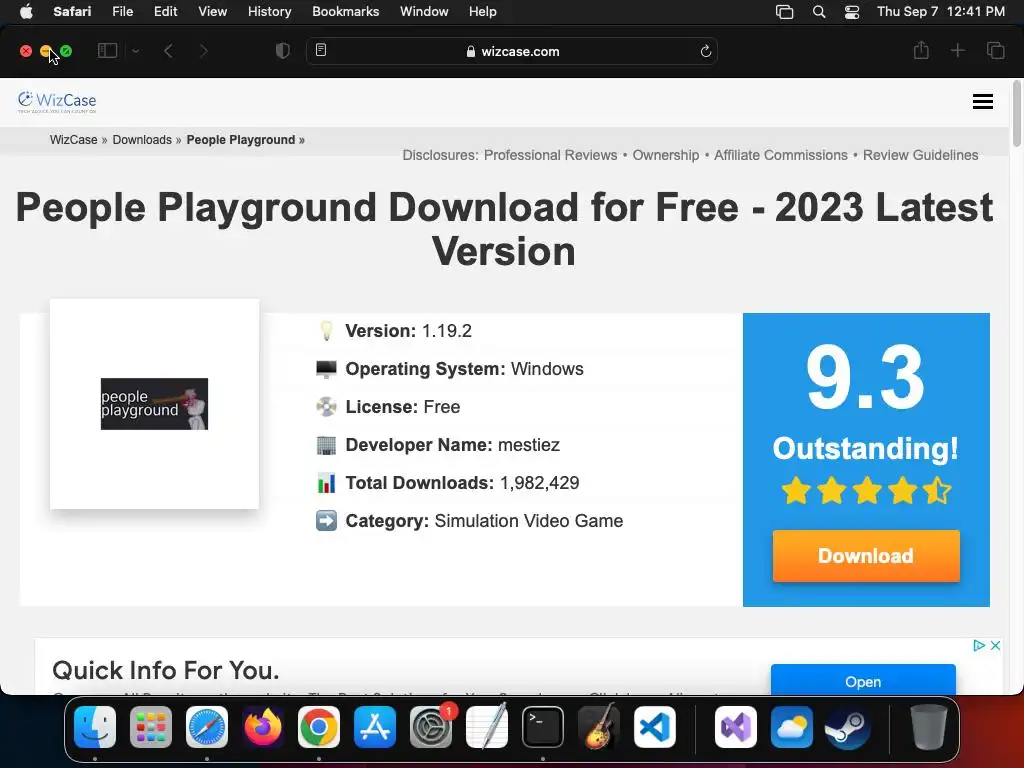Image resolution: width=1024 pixels, height=768 pixels.
Task: Go back with the back arrow
Action: 168,51
